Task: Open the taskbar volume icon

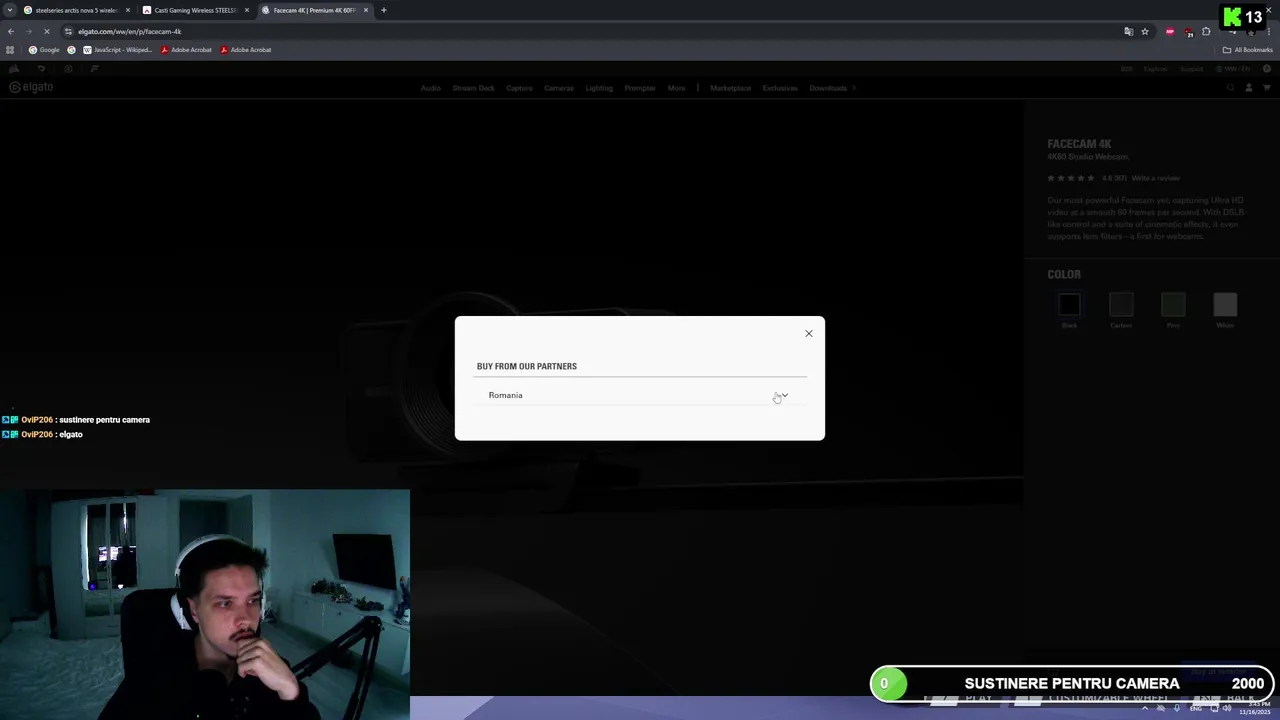Action: click(1228, 708)
